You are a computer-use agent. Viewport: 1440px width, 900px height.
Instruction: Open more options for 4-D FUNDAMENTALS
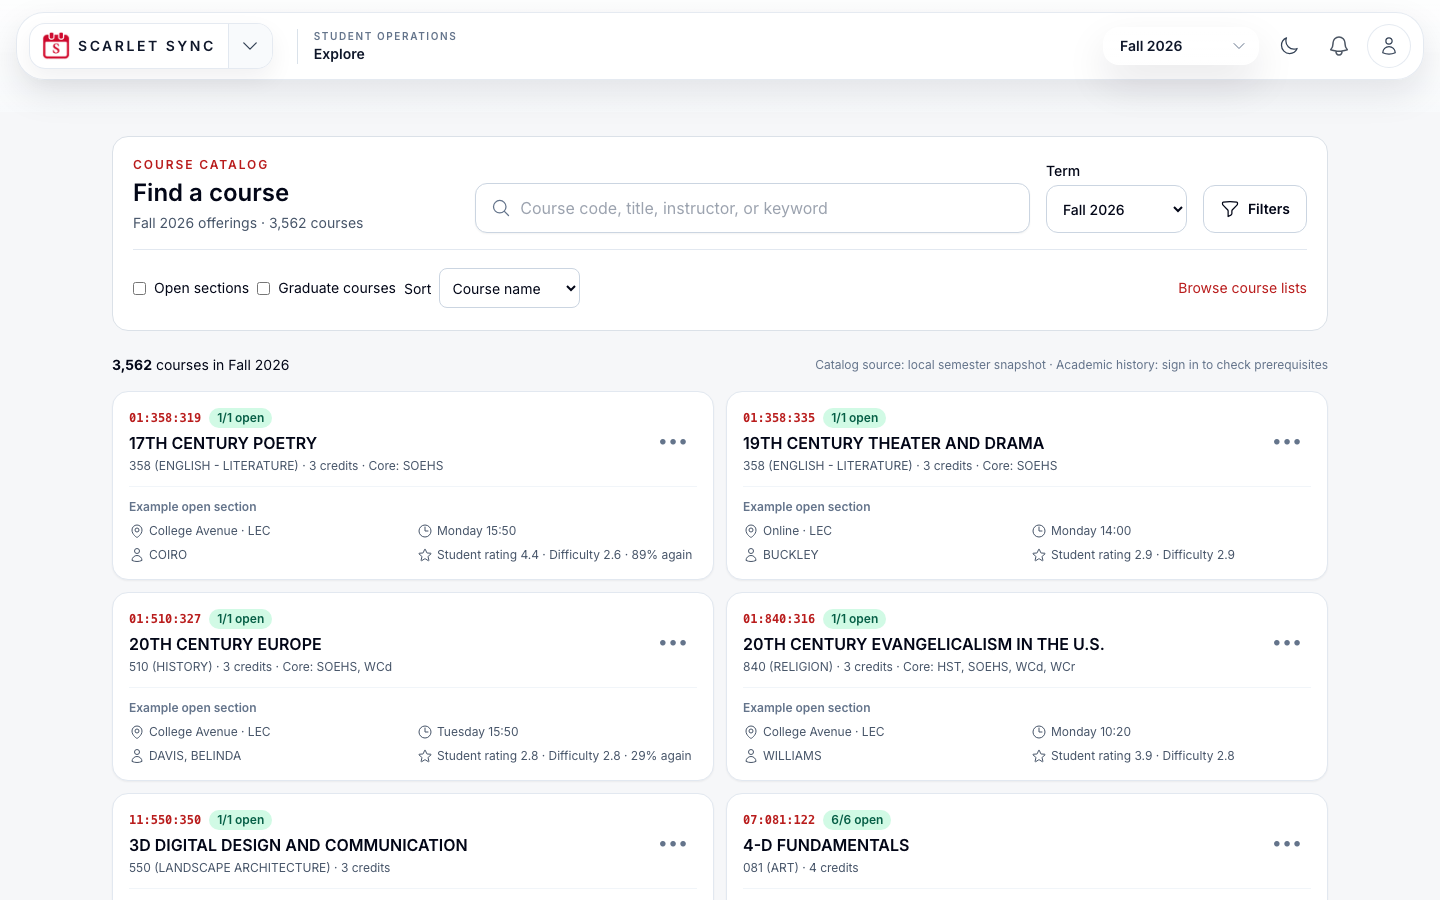[x=1287, y=844]
